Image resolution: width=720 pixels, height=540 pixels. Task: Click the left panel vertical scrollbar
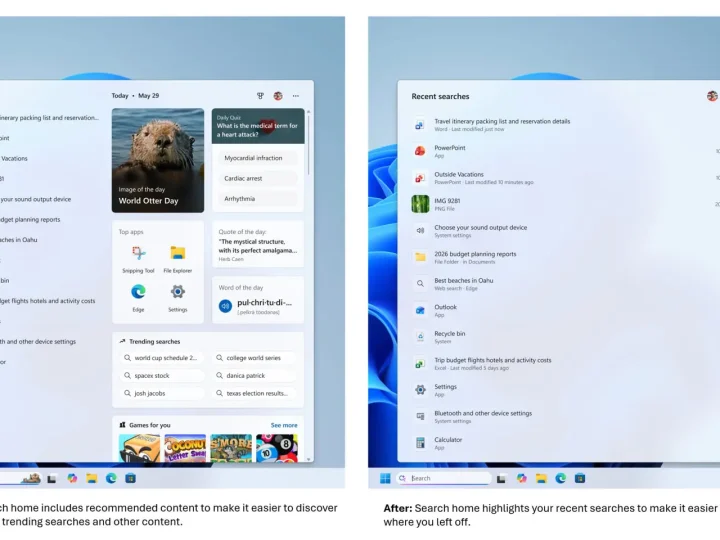(309, 145)
